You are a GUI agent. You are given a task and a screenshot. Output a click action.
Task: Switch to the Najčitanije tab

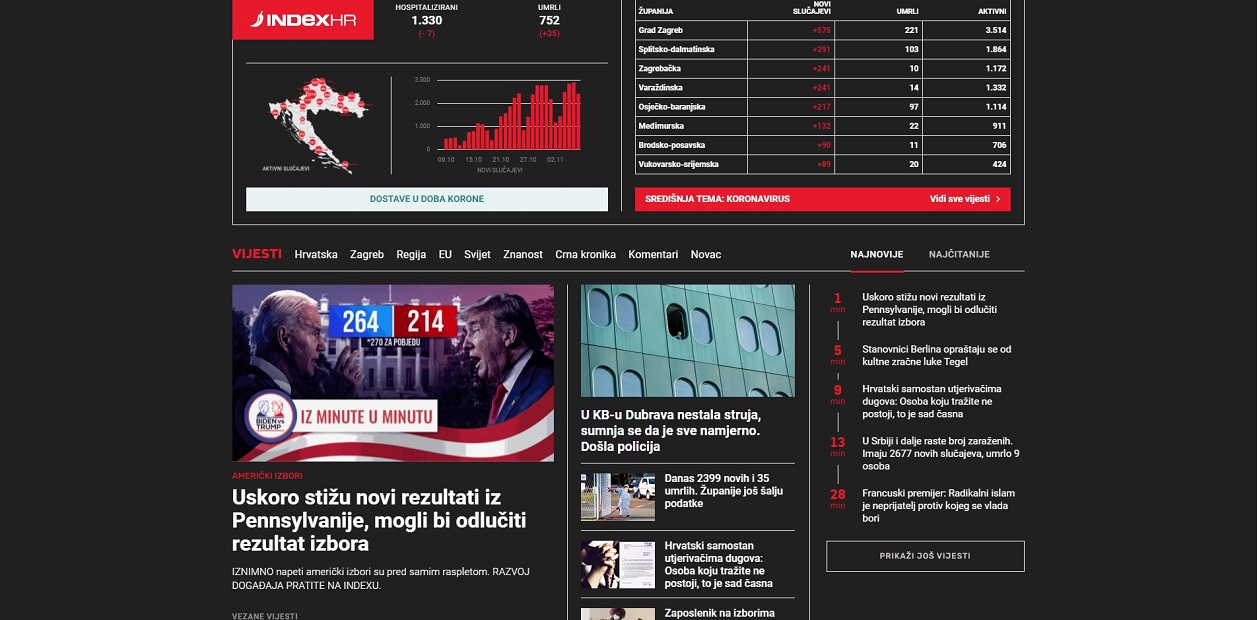[959, 255]
